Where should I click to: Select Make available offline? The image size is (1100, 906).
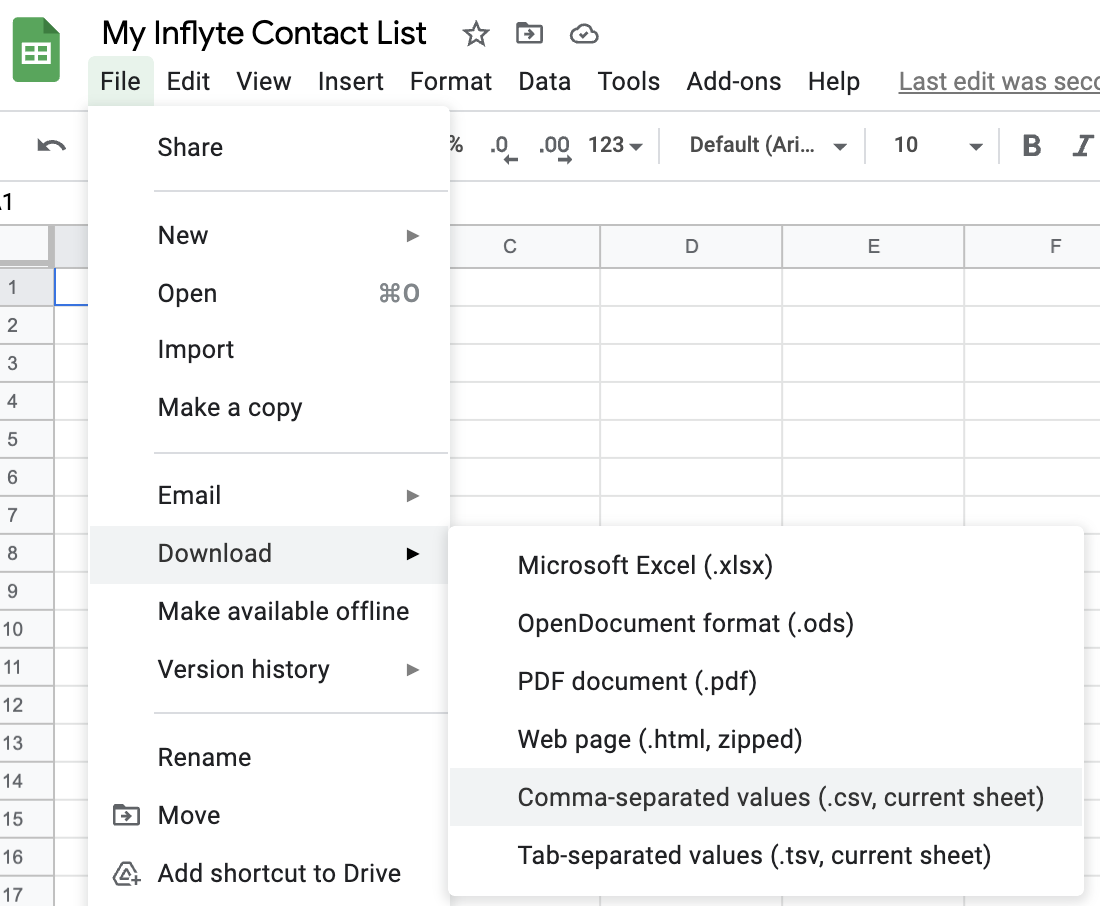(x=269, y=611)
